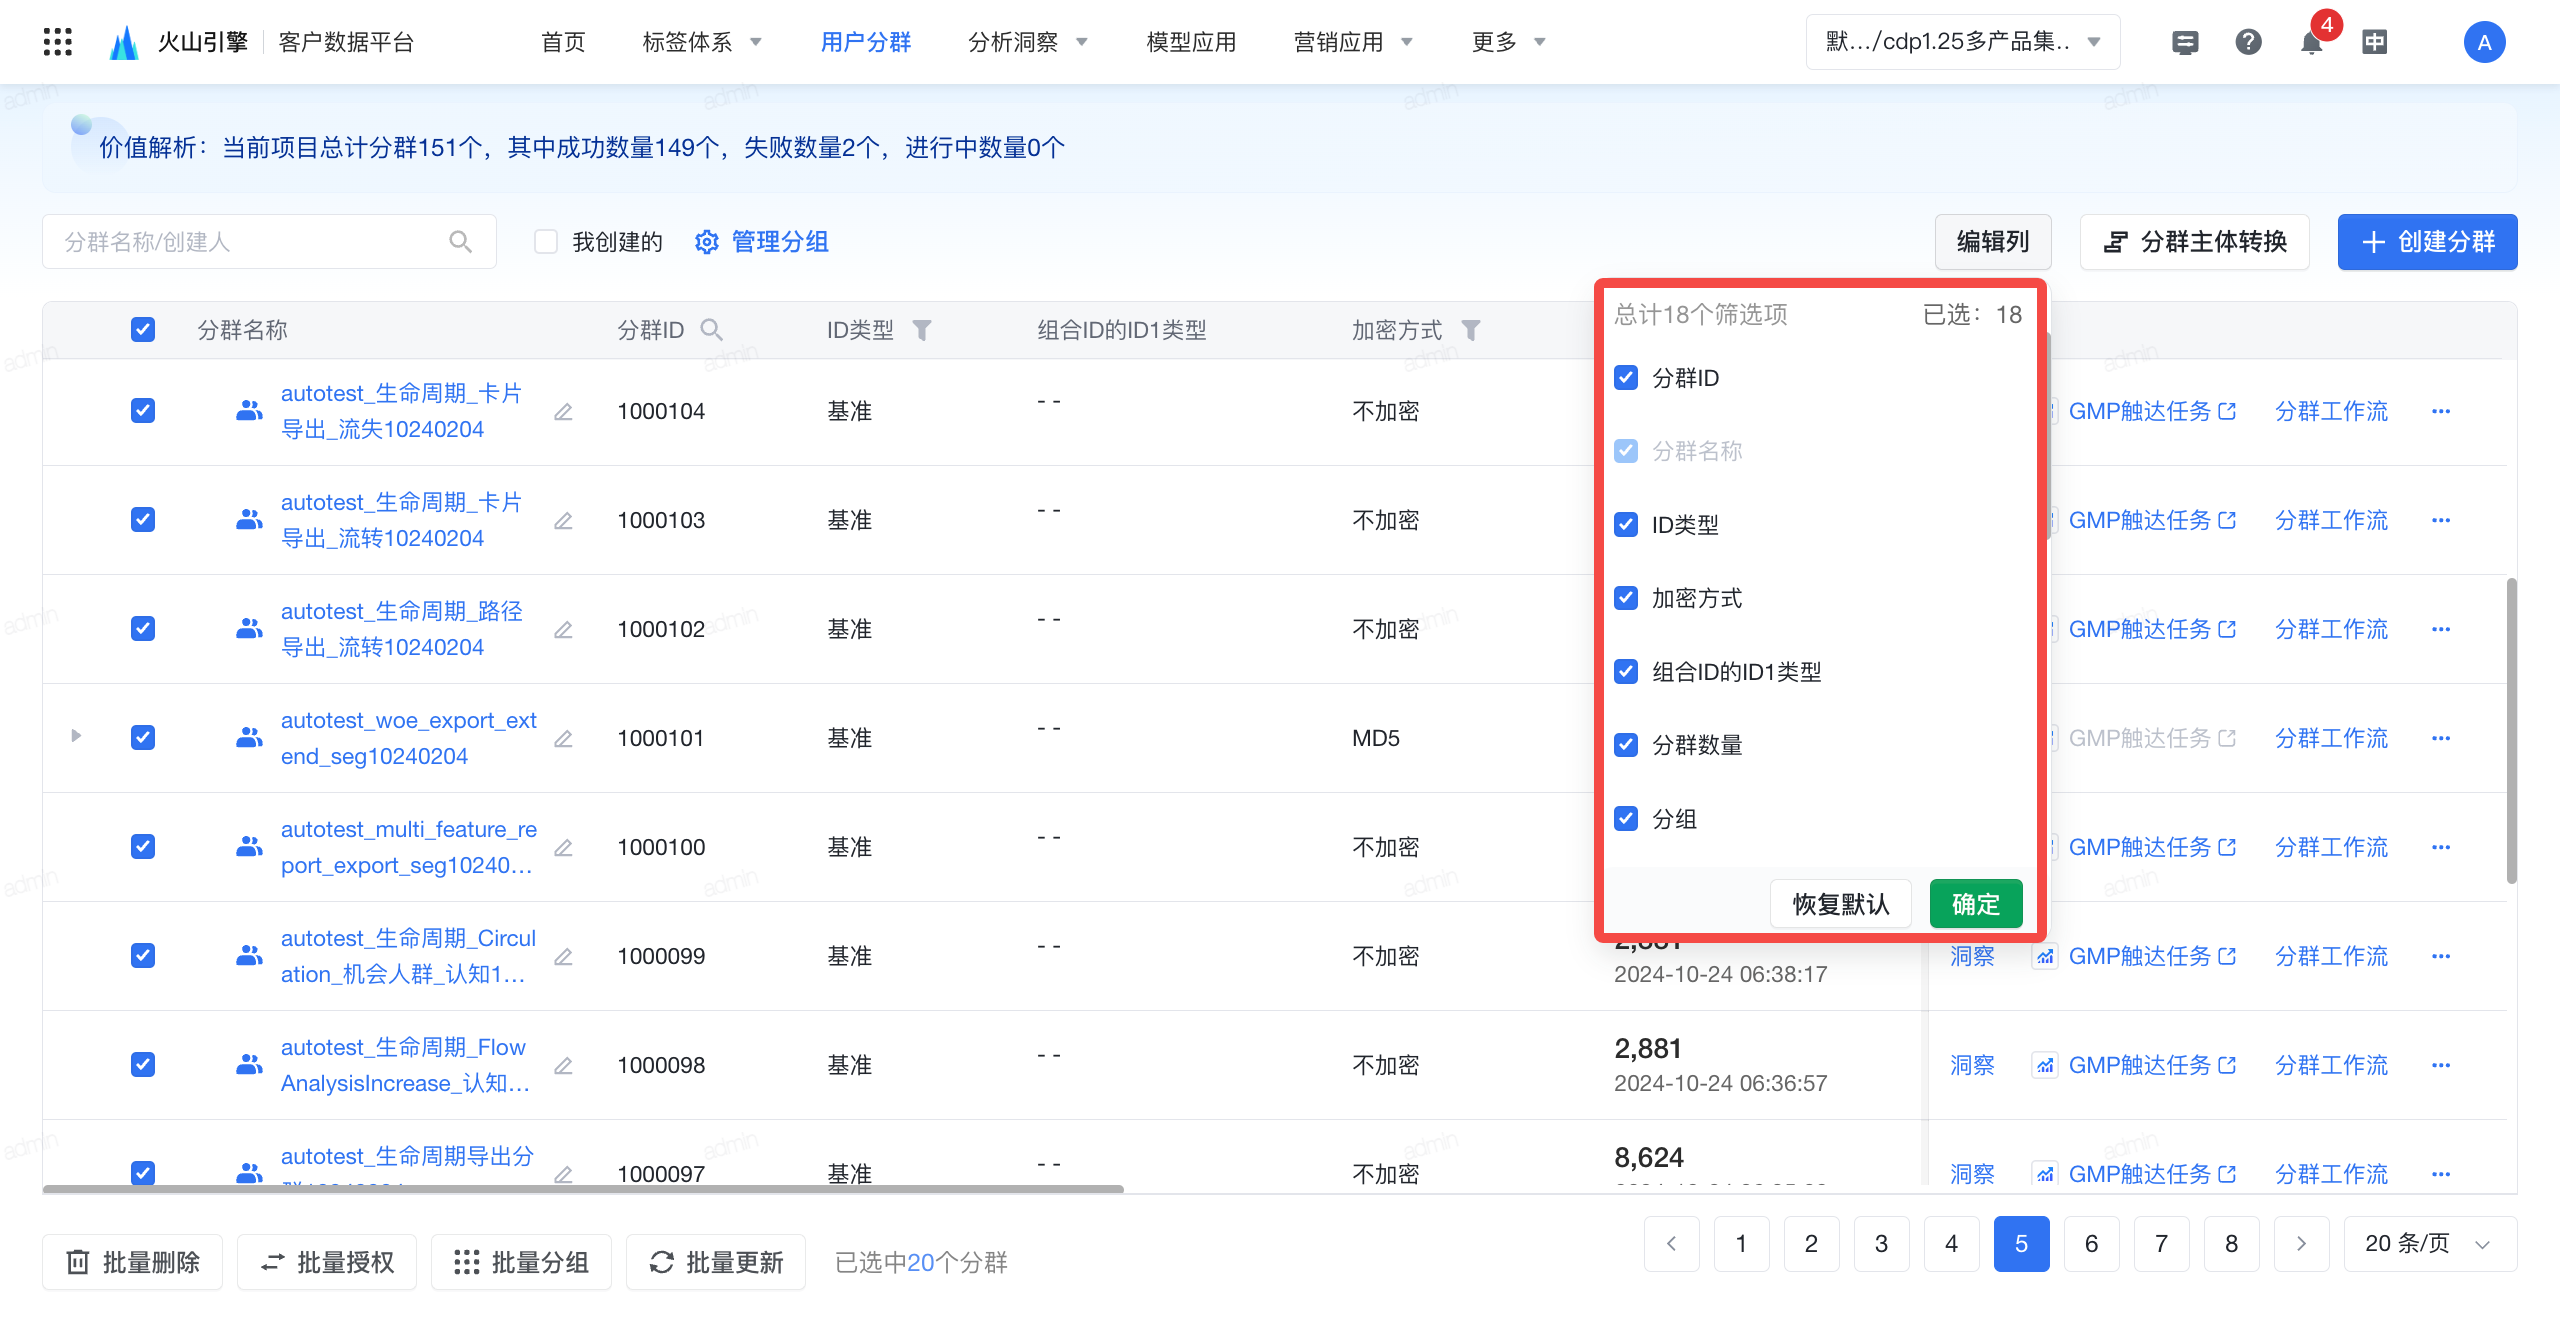The width and height of the screenshot is (2560, 1318).
Task: Open GMP触达任务 link for row 1000103
Action: (x=2152, y=520)
